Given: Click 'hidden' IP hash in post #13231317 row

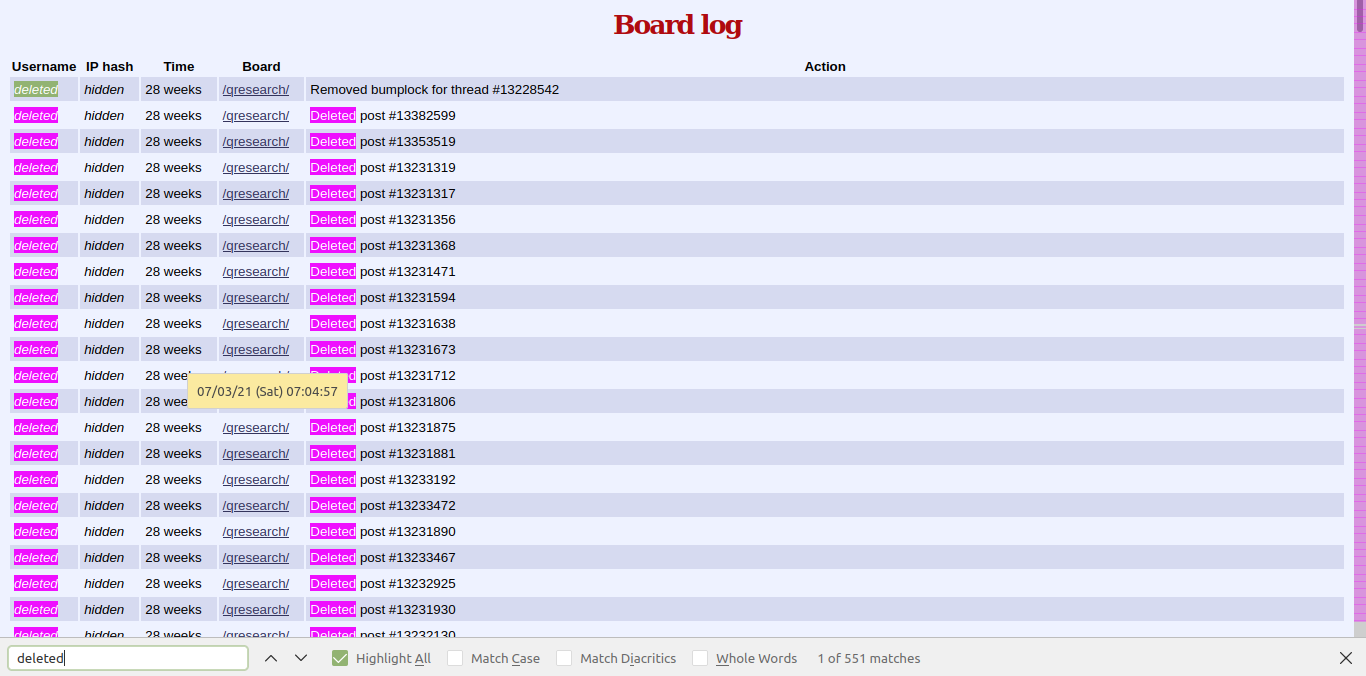Looking at the screenshot, I should (x=104, y=194).
